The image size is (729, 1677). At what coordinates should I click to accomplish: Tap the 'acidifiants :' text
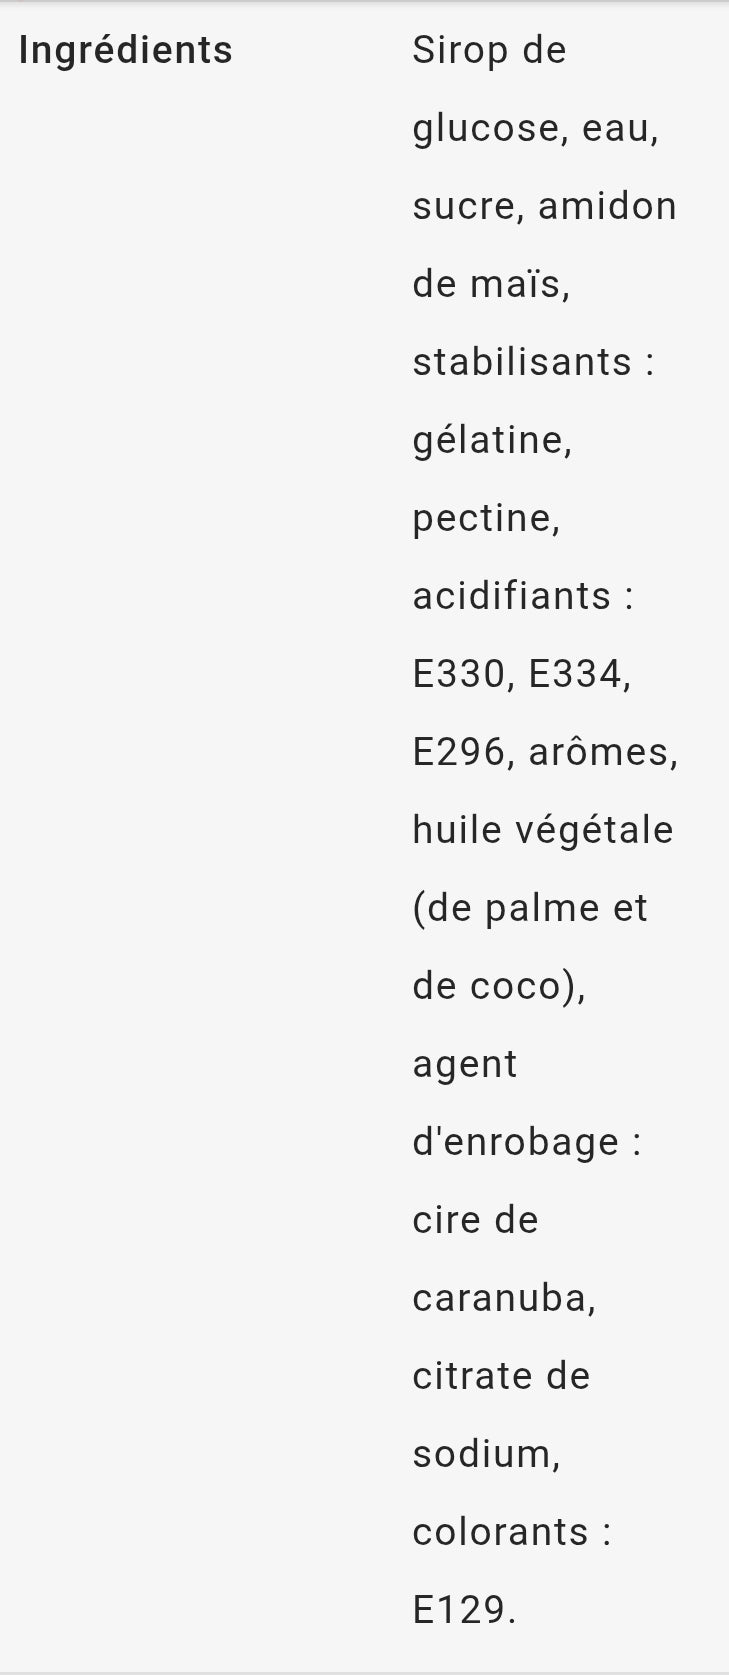pyautogui.click(x=523, y=596)
